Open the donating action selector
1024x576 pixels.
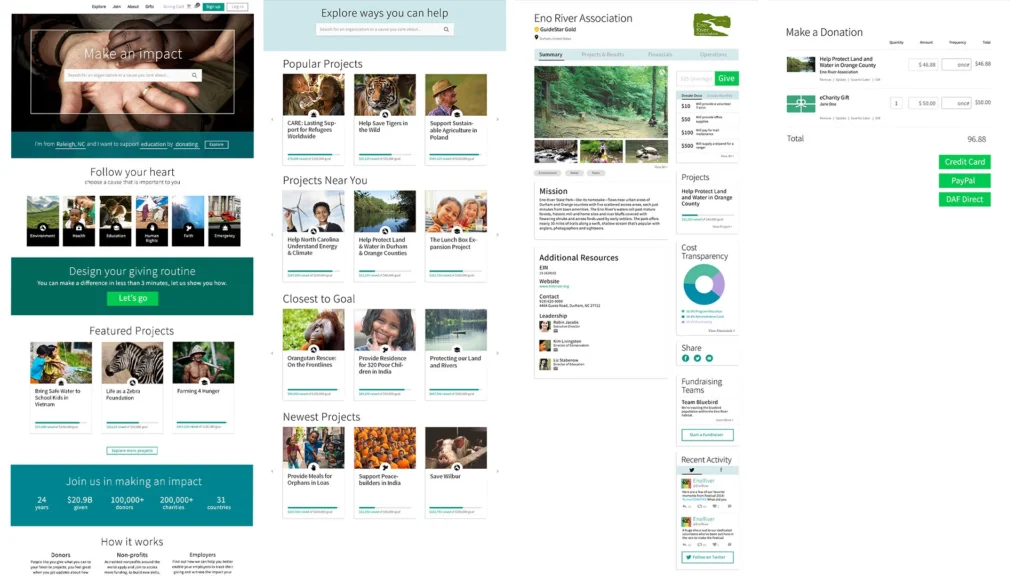coord(187,144)
